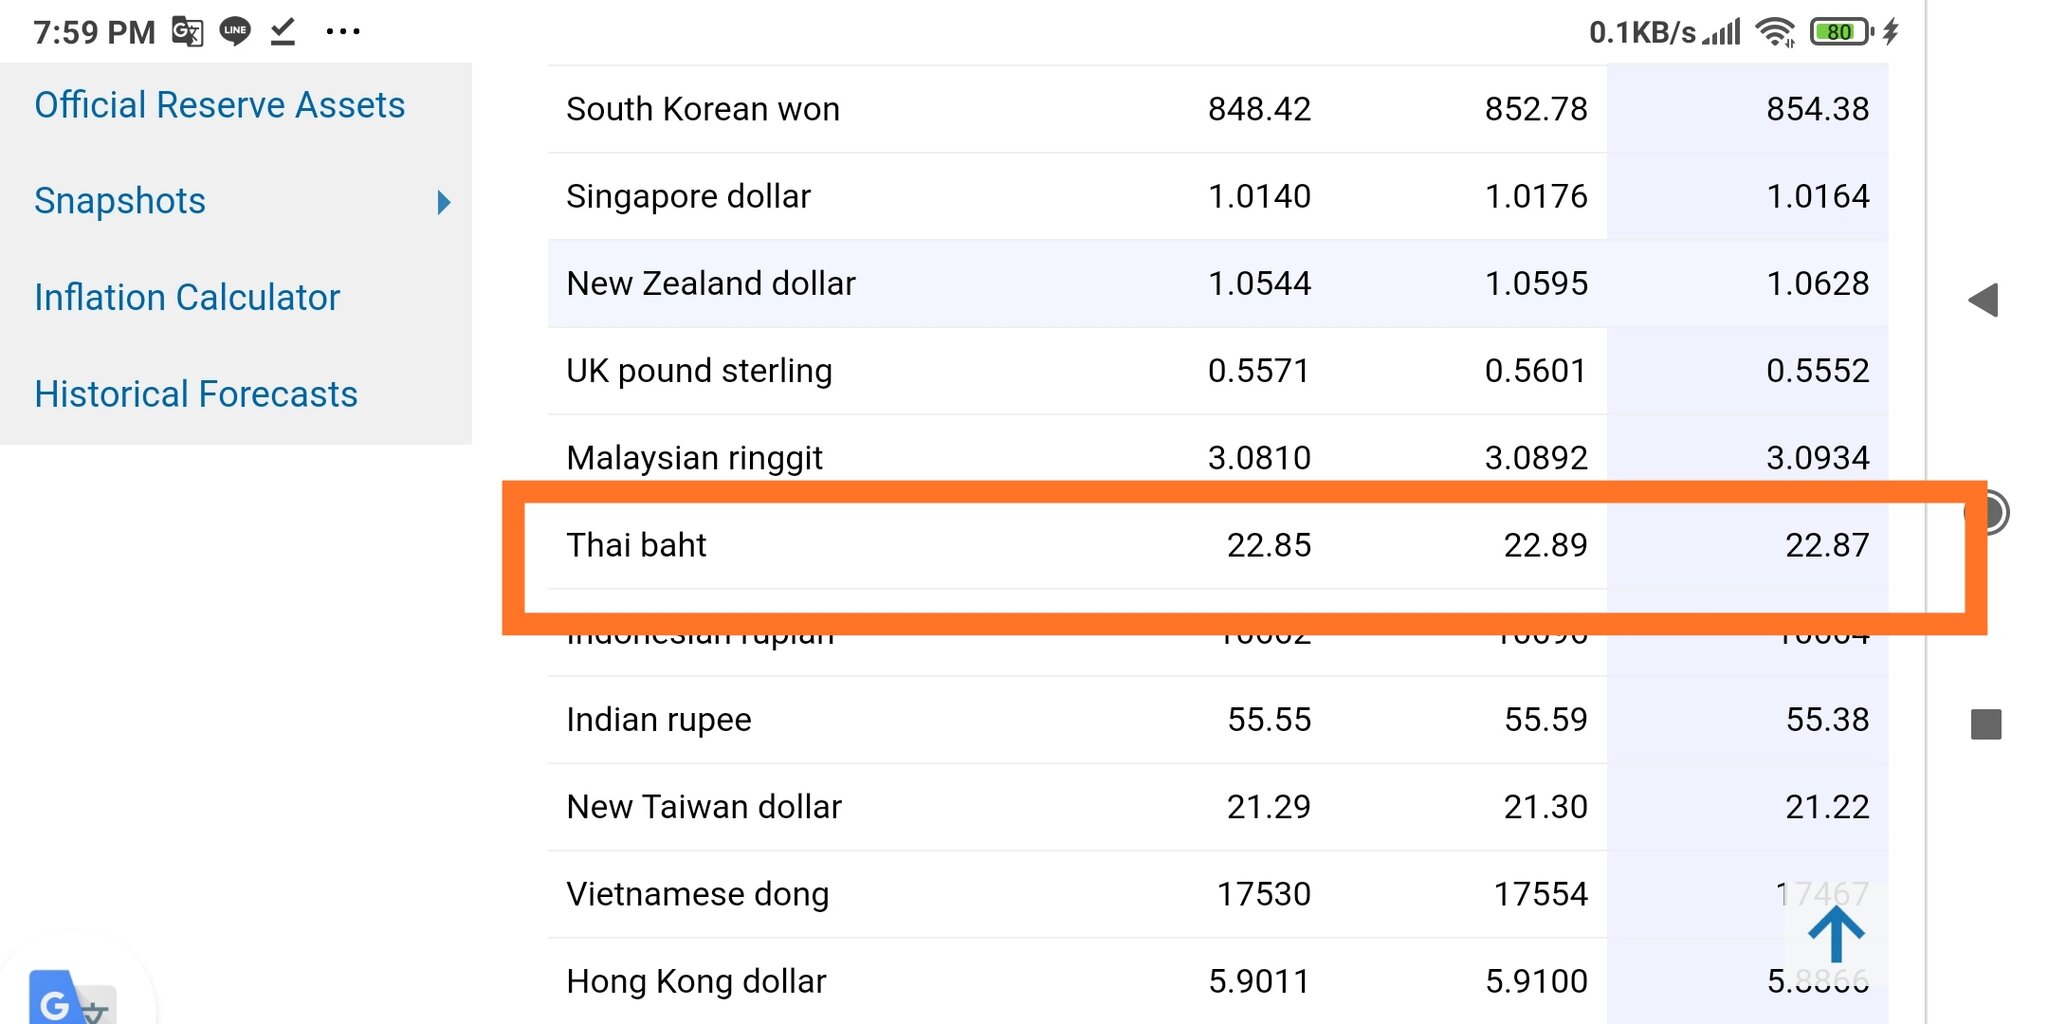Click the New Zealand dollar row

pyautogui.click(x=711, y=284)
